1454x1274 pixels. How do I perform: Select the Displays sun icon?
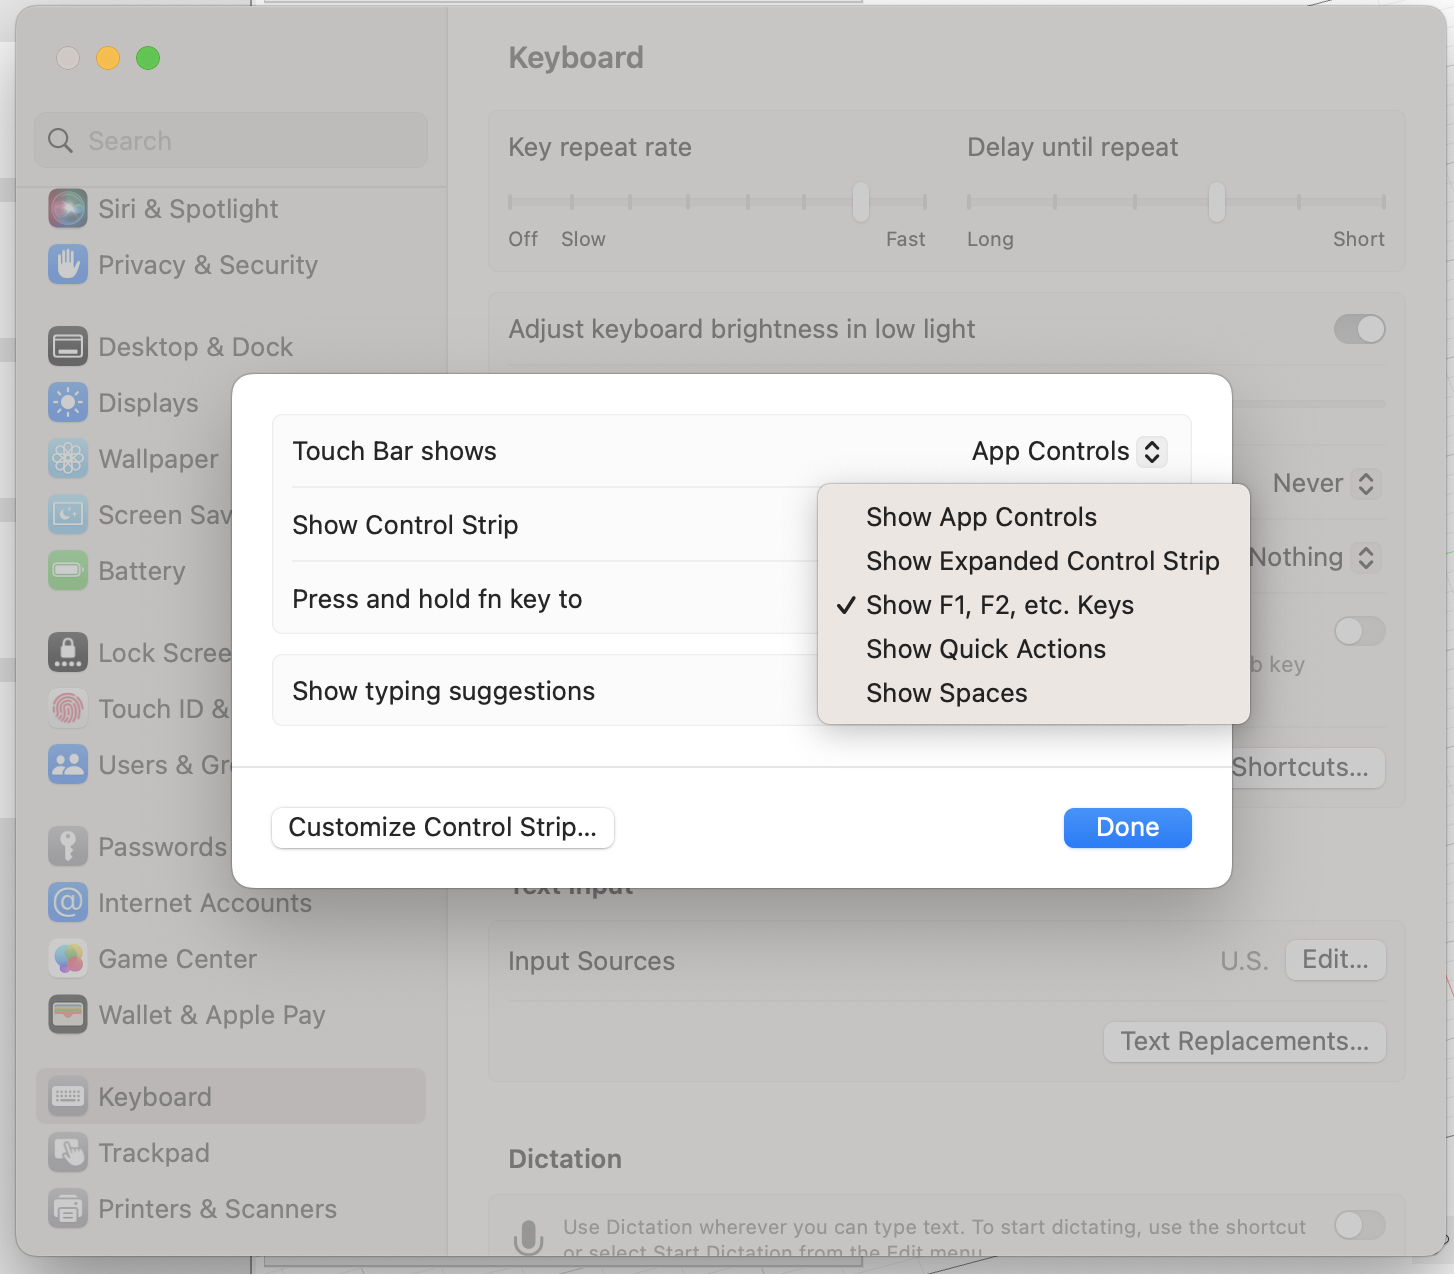pos(68,403)
